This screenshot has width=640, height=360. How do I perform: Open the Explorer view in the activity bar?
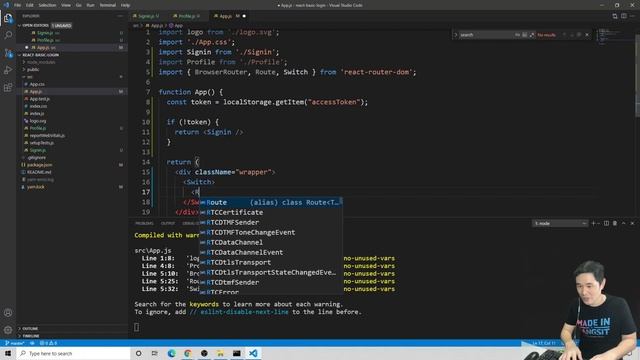(8, 18)
